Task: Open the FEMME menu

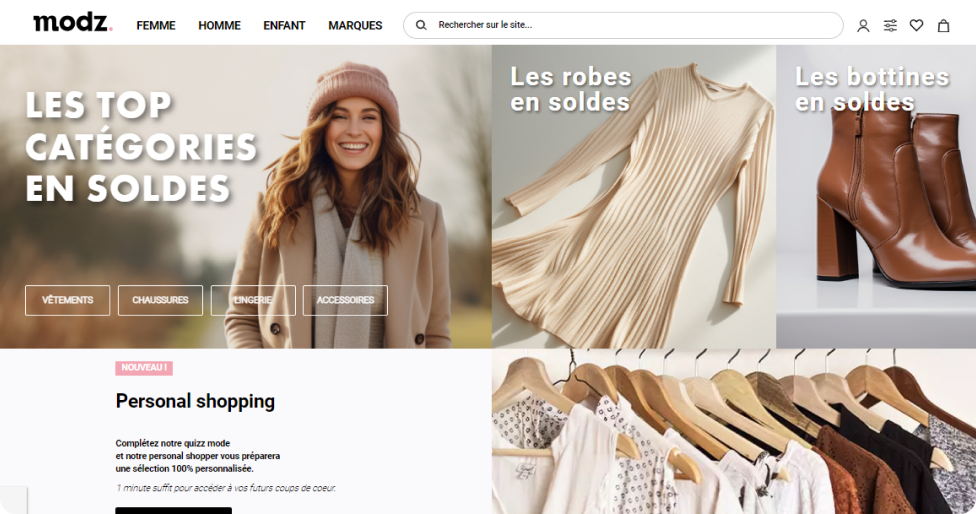Action: (x=156, y=26)
